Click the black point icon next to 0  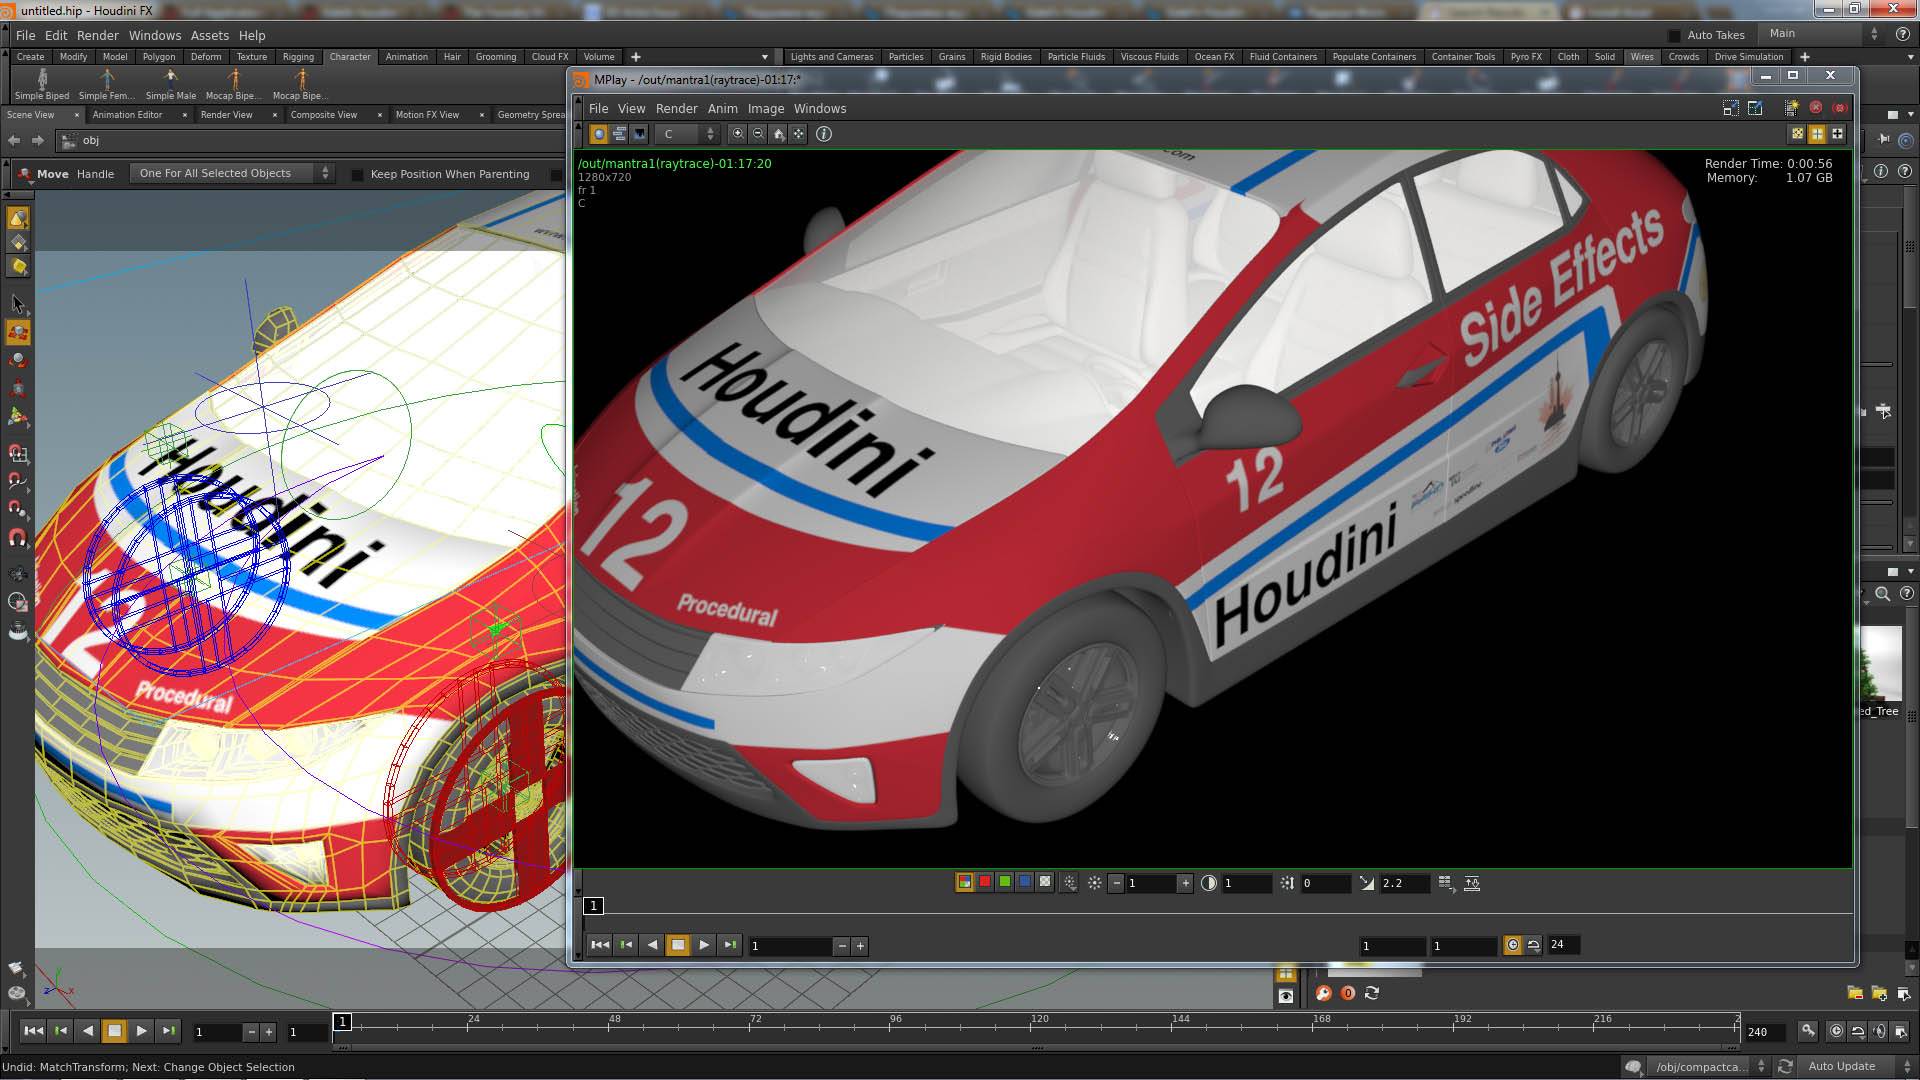(1287, 883)
